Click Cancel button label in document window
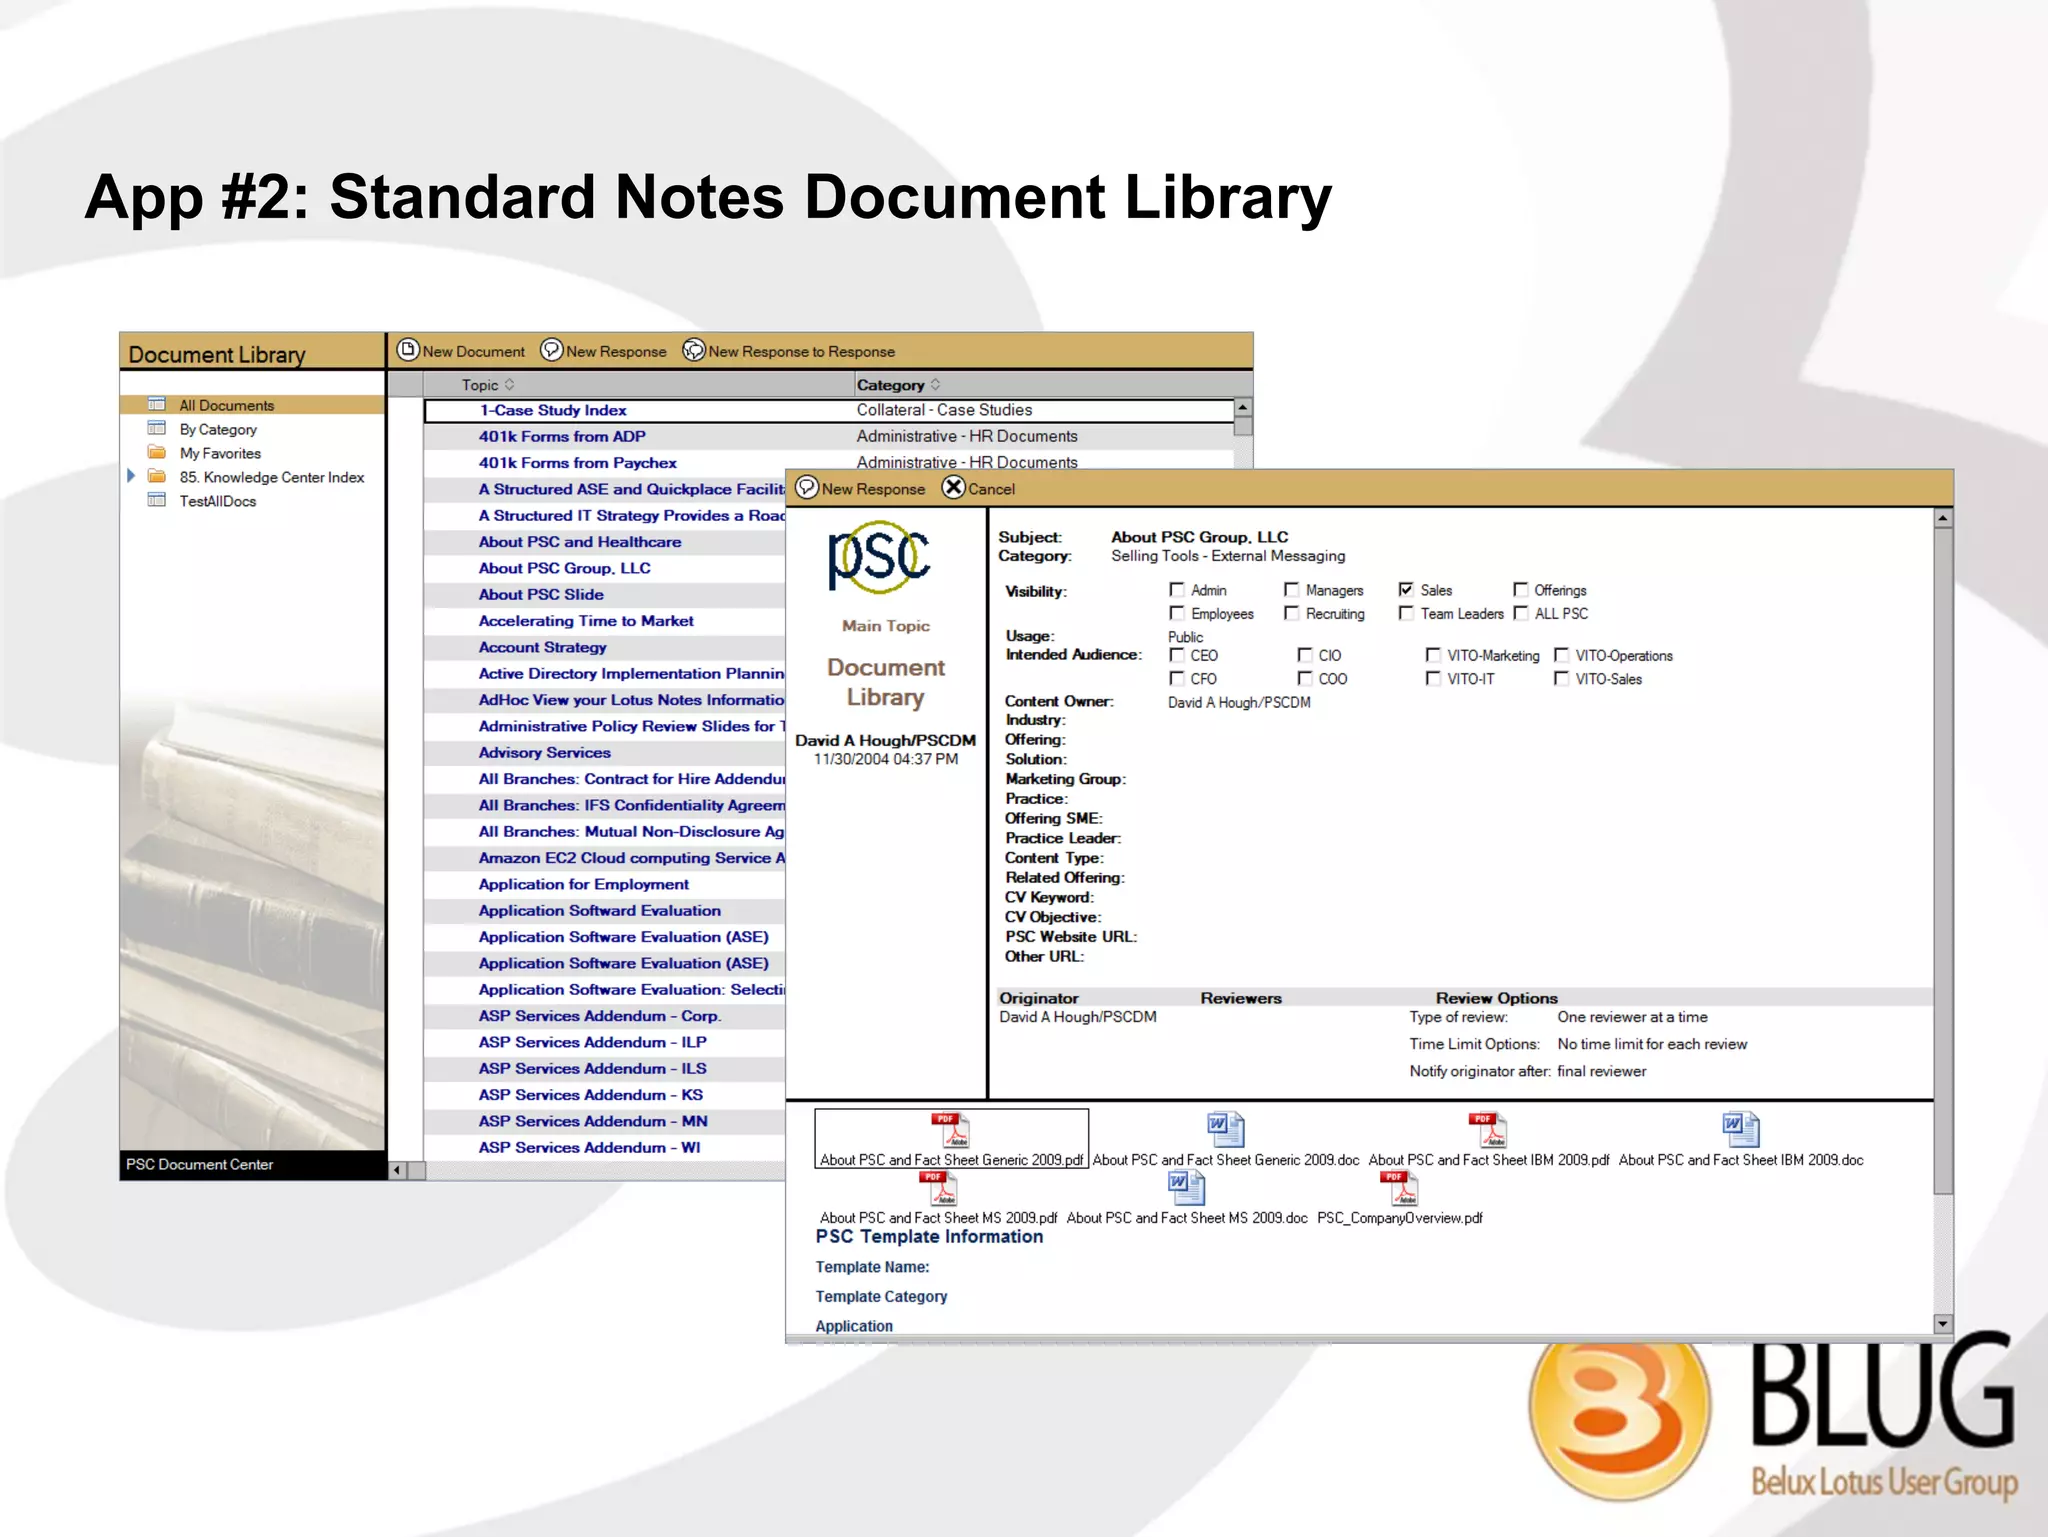Viewport: 2048px width, 1537px height. [x=991, y=489]
